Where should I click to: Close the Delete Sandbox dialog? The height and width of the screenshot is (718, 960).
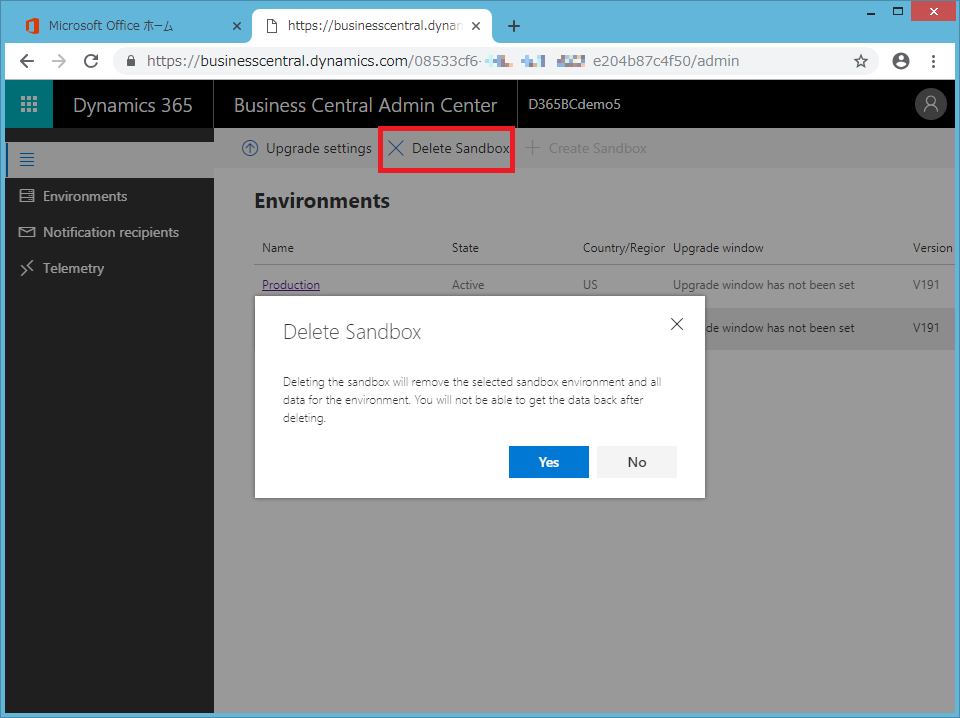(x=677, y=324)
